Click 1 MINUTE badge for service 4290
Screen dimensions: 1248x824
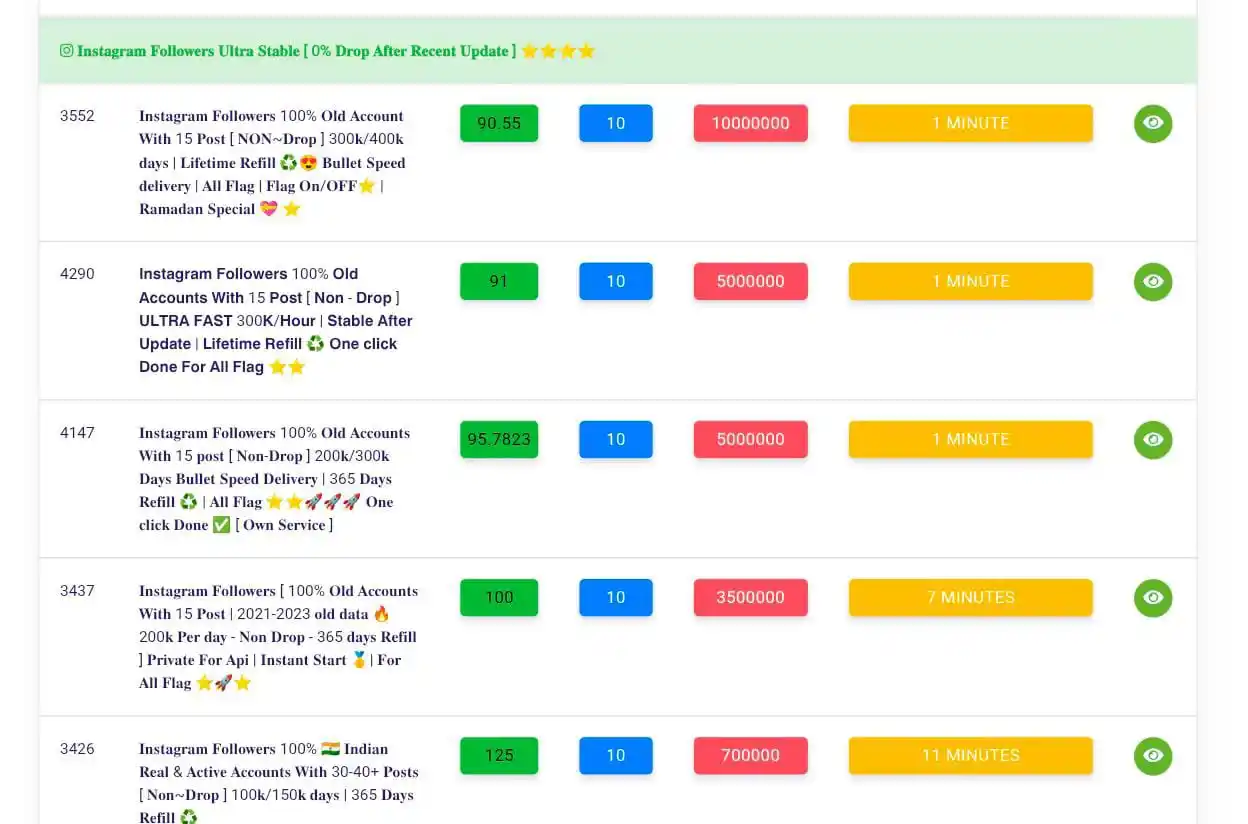pos(971,281)
